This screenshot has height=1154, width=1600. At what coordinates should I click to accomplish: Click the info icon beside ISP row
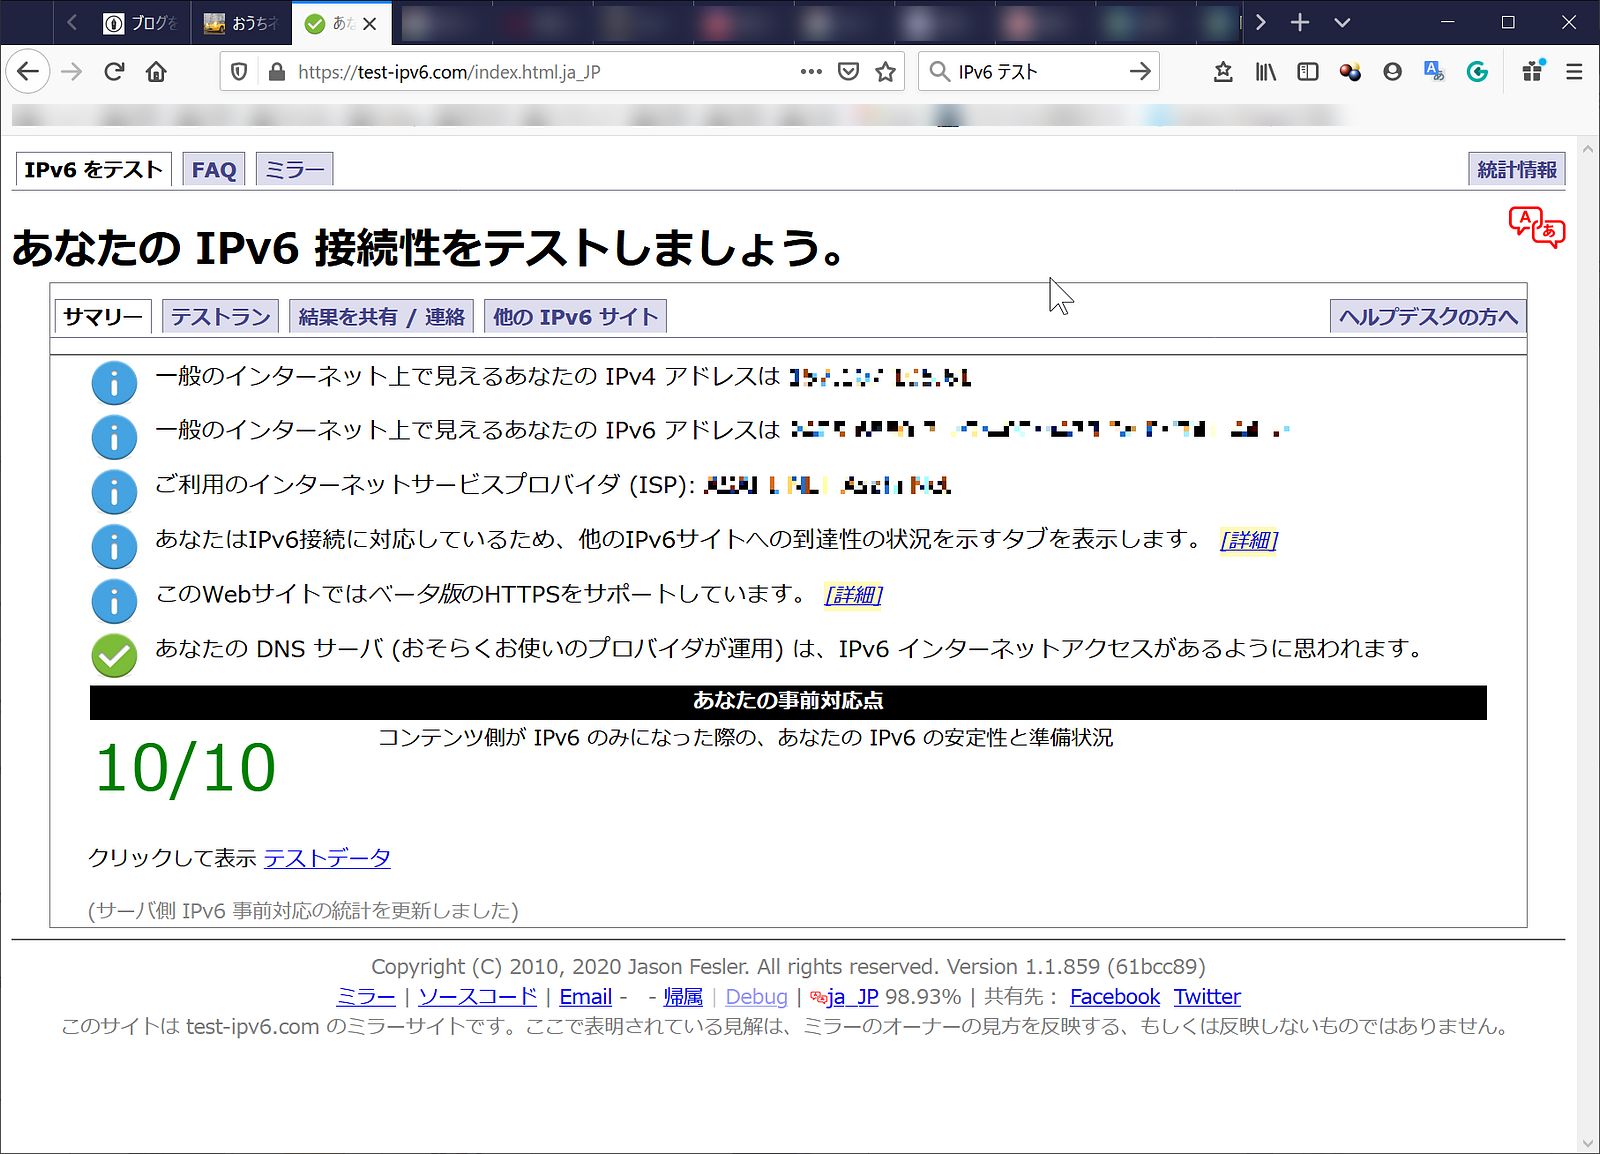click(114, 492)
